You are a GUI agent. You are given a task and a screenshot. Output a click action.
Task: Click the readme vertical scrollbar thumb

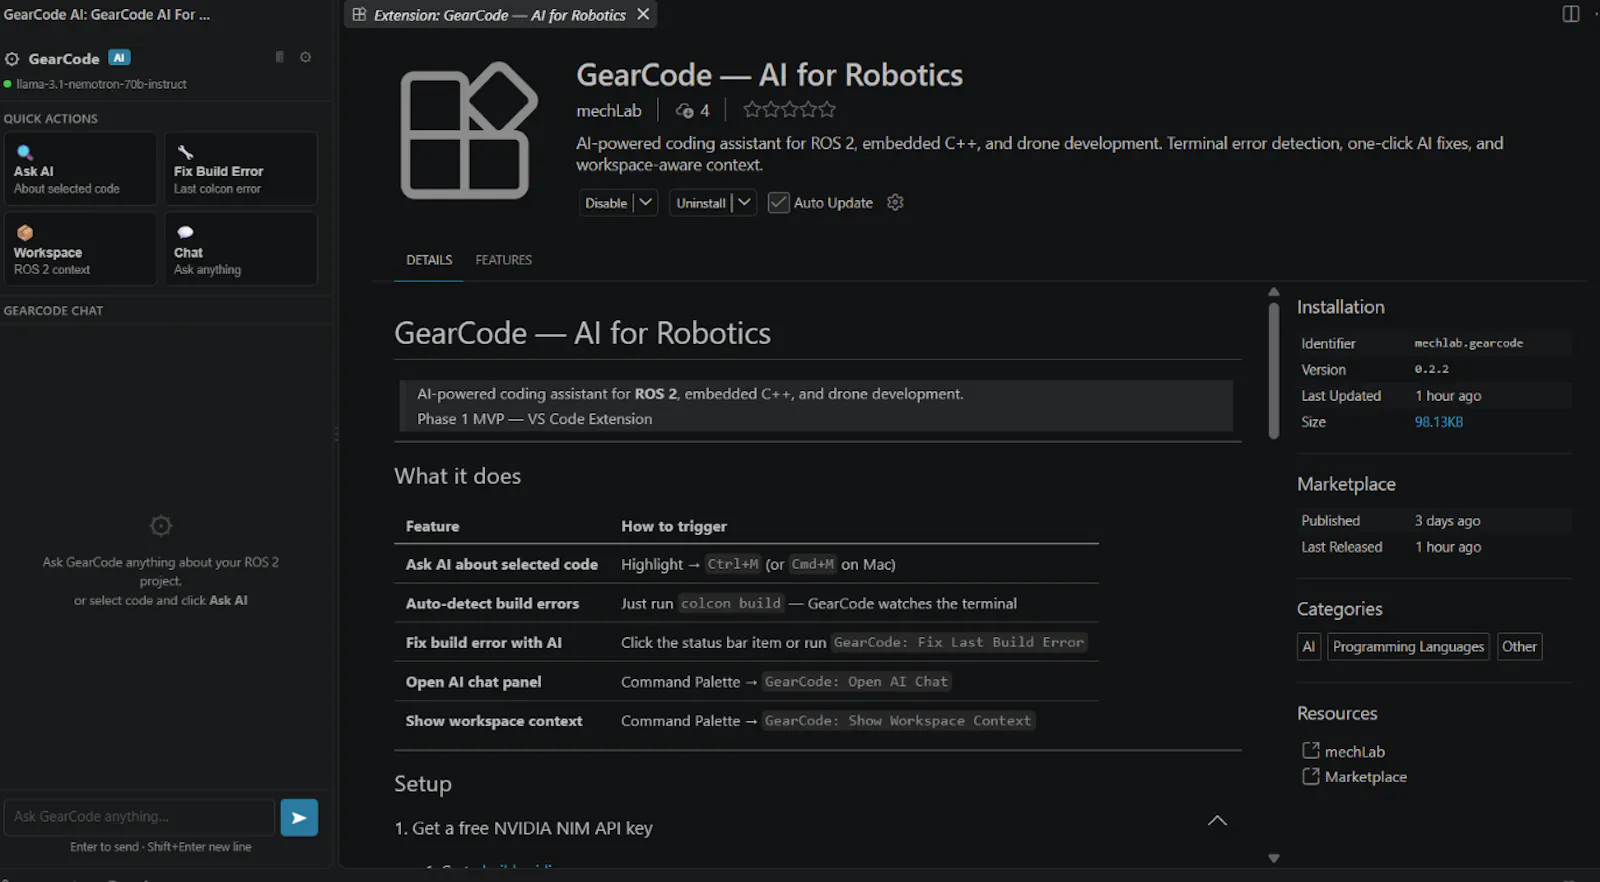pos(1273,370)
